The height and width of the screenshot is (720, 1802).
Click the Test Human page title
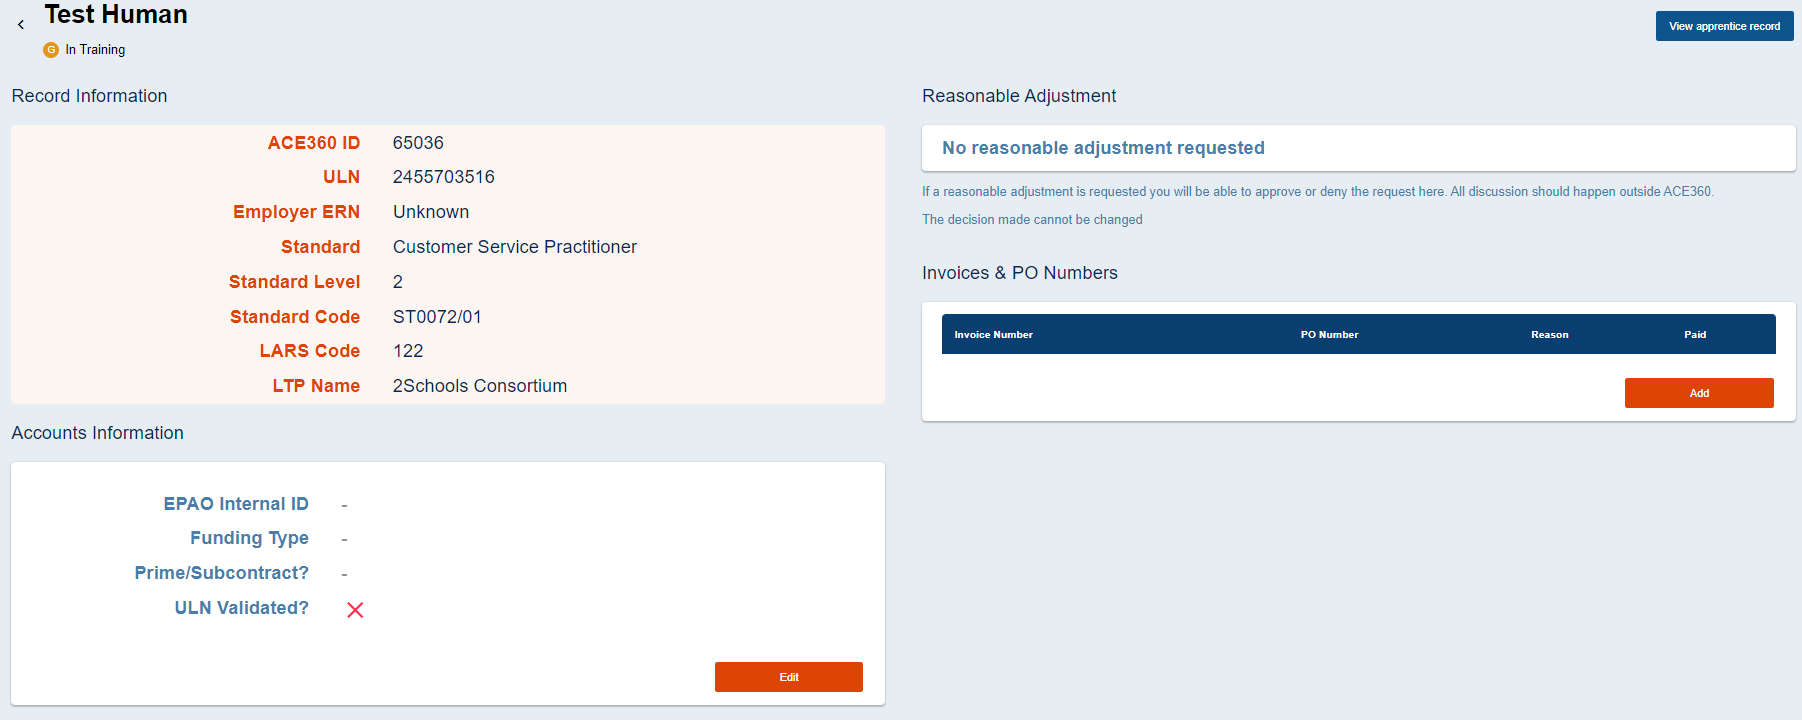click(114, 14)
